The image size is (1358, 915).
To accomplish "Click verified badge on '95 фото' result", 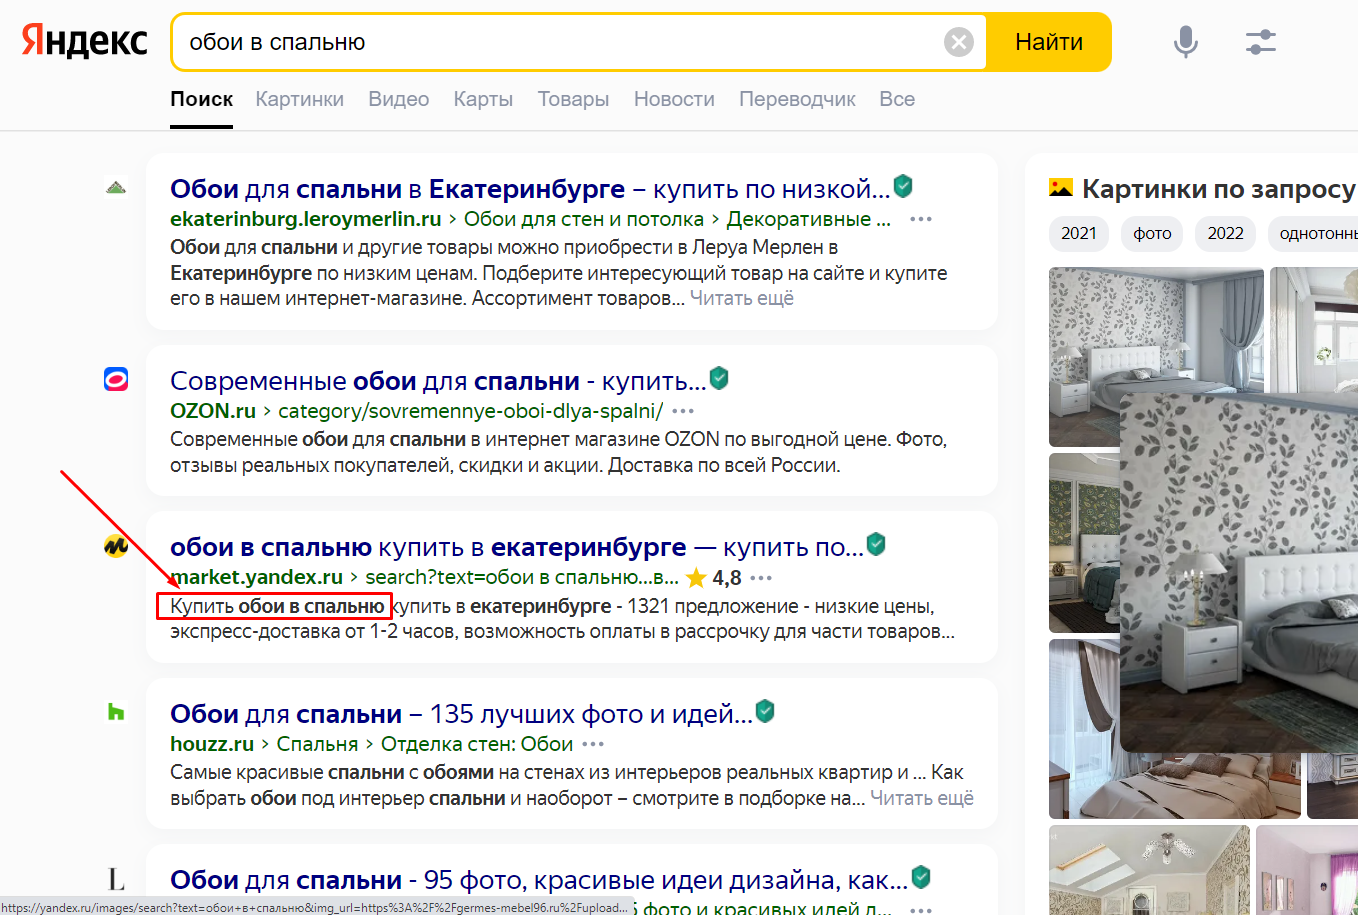I will pos(921,877).
